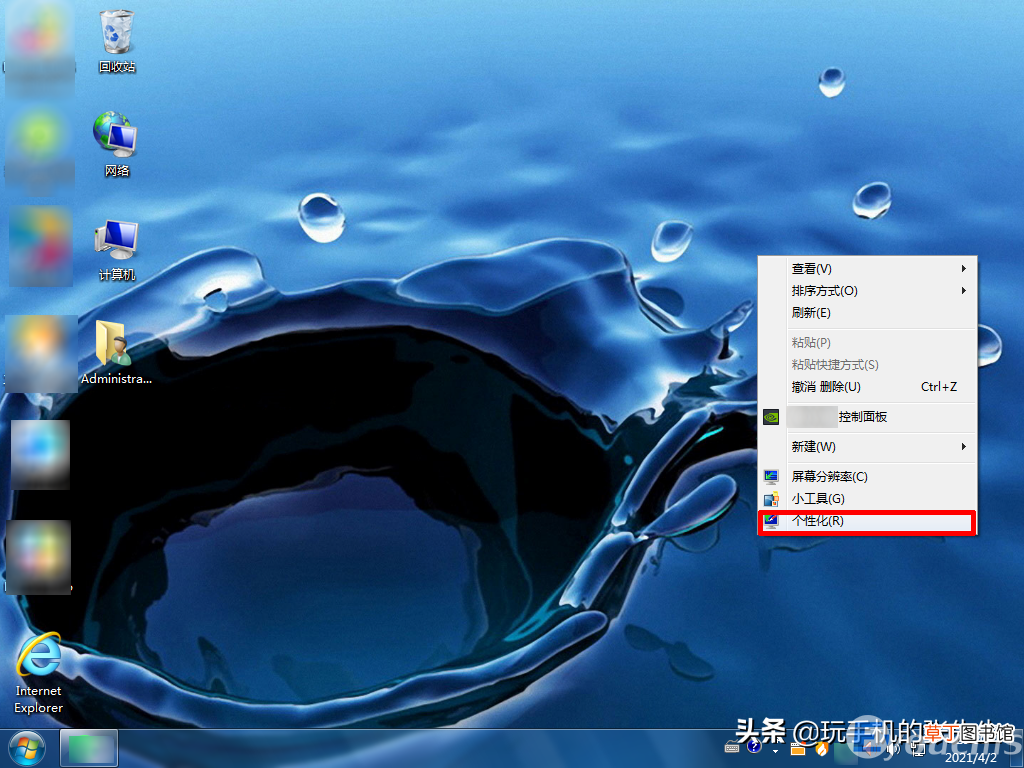Open 个性化(R) personalize menu entry
Screen dimensions: 1024x768
pyautogui.click(x=867, y=521)
